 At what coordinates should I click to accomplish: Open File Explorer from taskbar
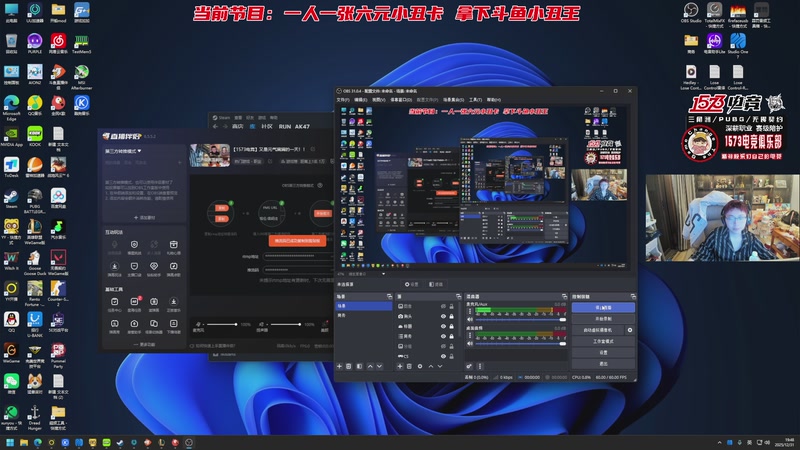tap(23, 442)
